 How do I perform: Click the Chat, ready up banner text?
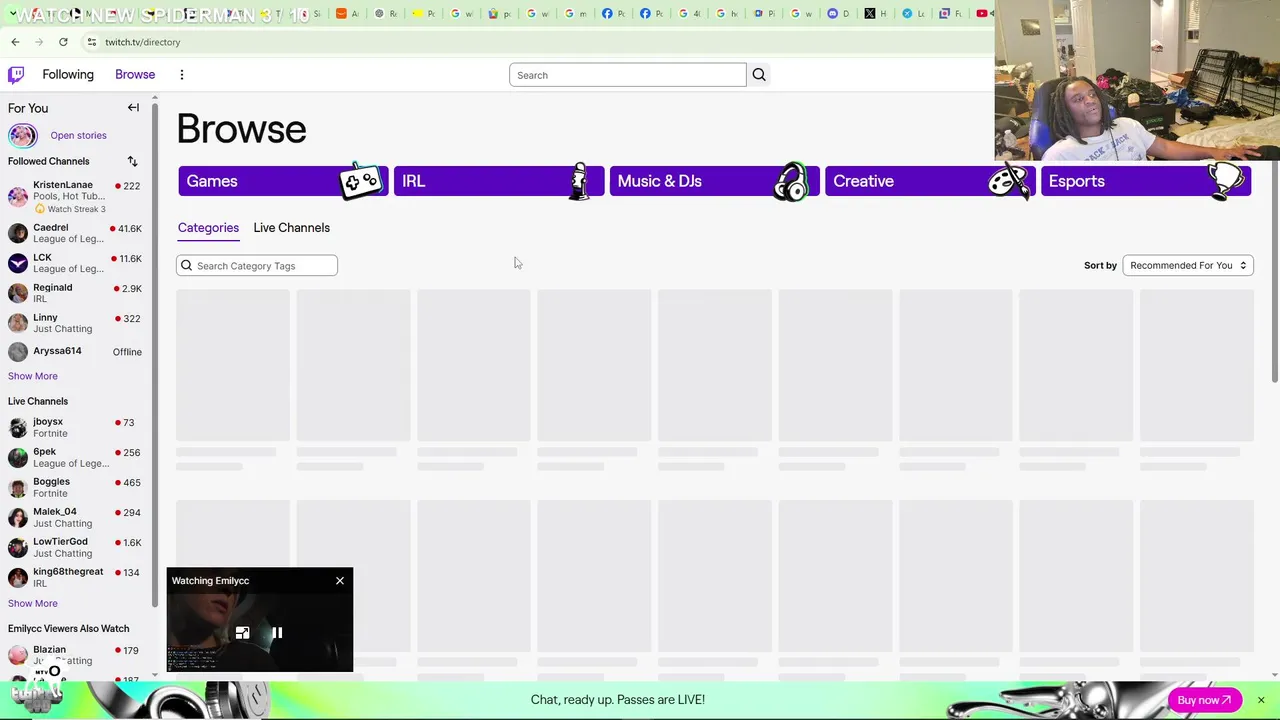pos(618,700)
